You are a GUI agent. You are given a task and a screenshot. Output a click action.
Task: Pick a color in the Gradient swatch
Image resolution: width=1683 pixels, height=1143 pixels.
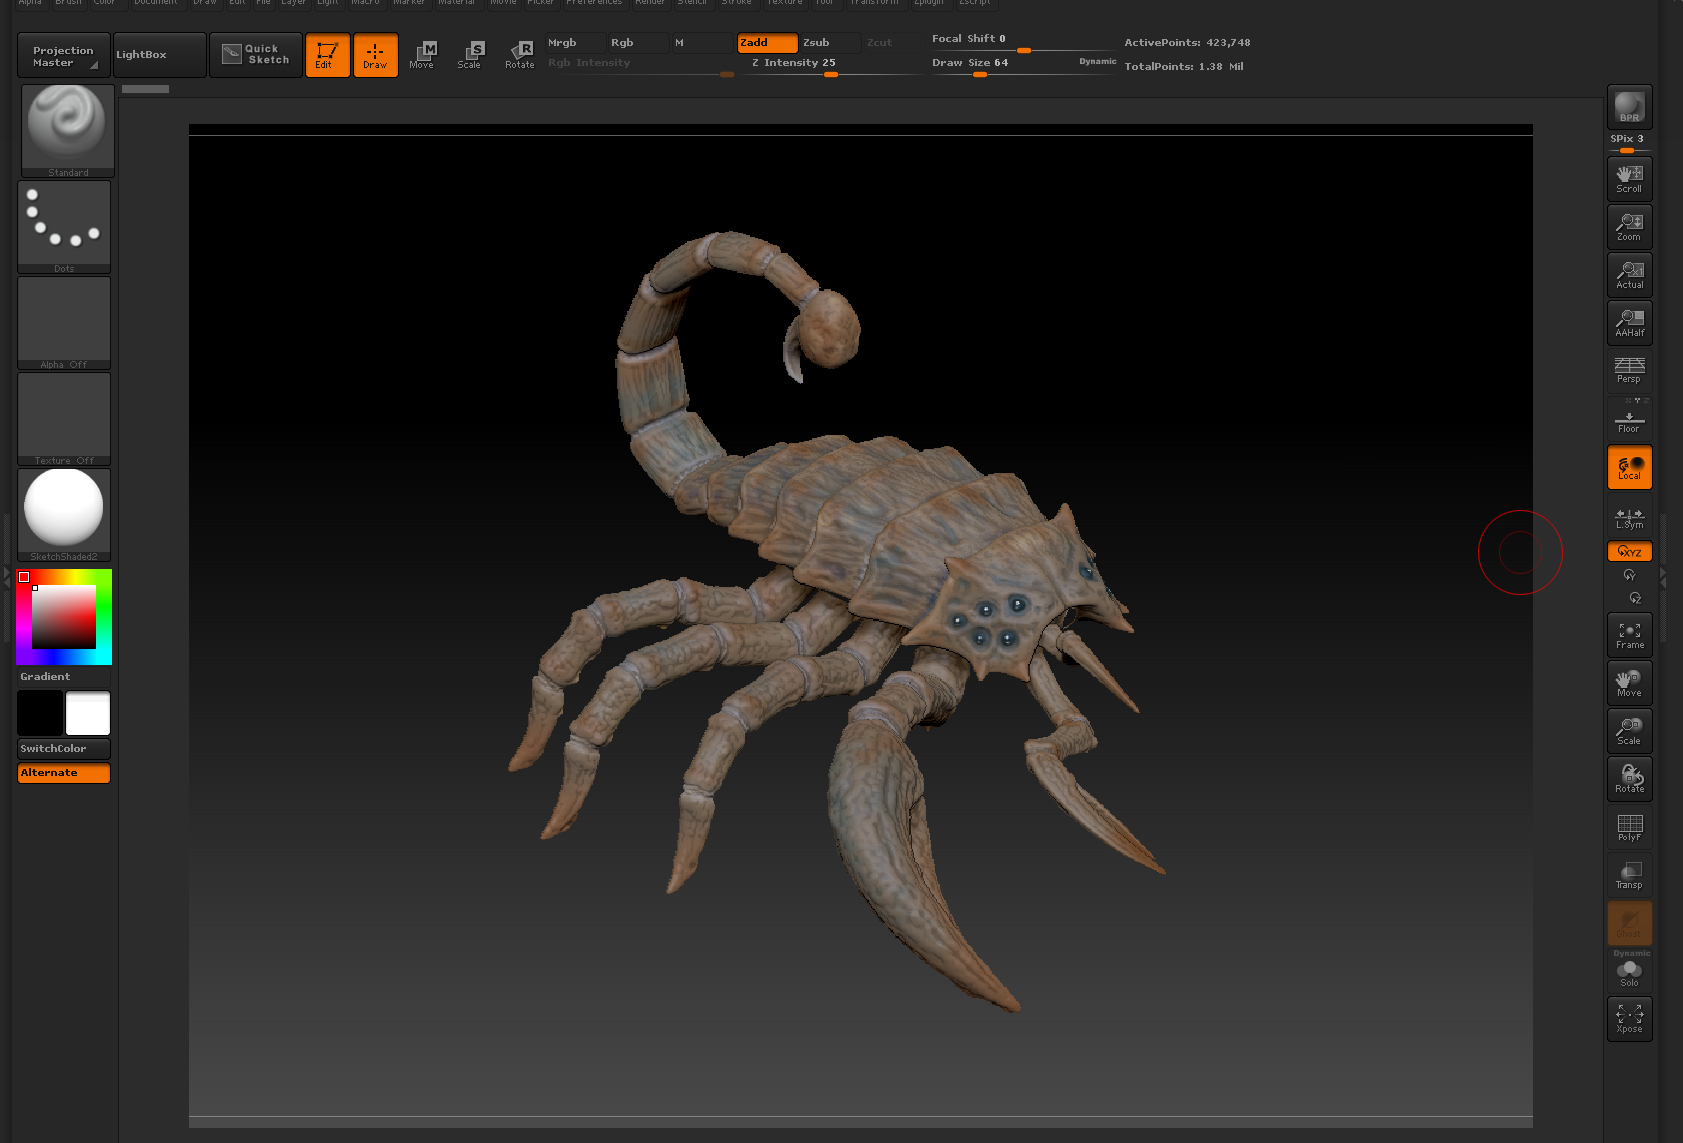[x=64, y=616]
